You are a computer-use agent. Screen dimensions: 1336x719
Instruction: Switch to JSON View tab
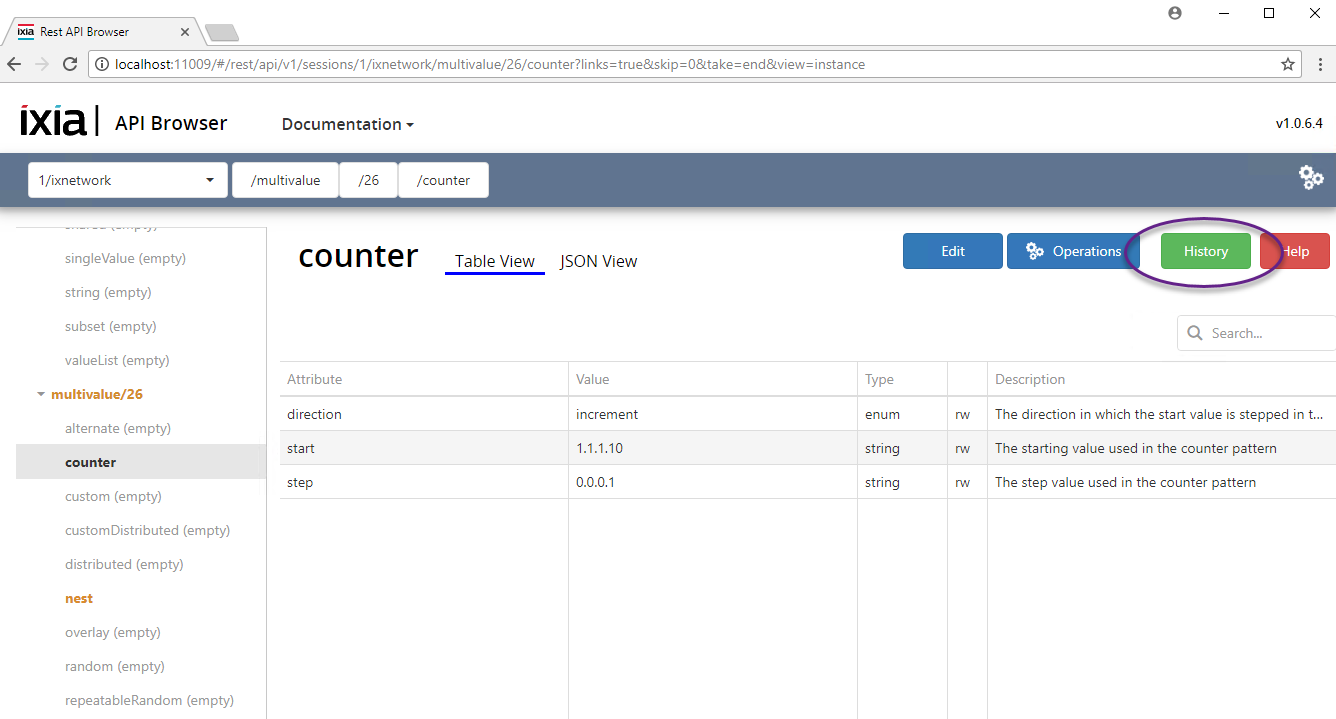598,261
